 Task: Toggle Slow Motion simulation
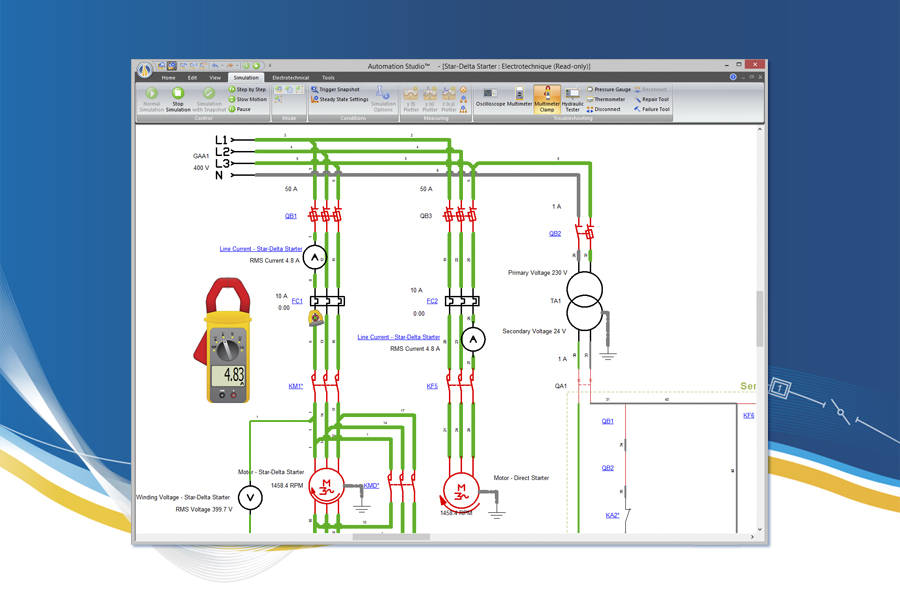click(247, 99)
